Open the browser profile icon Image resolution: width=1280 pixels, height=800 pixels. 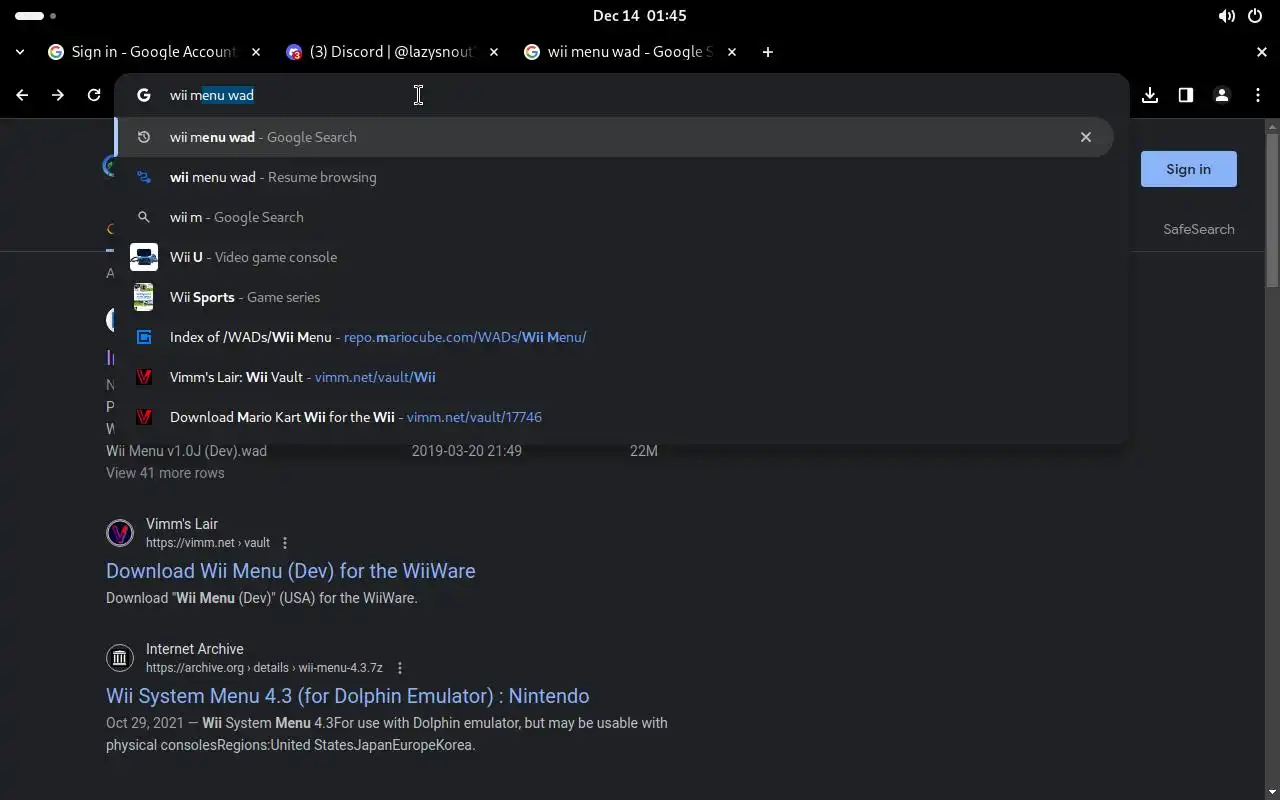tap(1222, 95)
